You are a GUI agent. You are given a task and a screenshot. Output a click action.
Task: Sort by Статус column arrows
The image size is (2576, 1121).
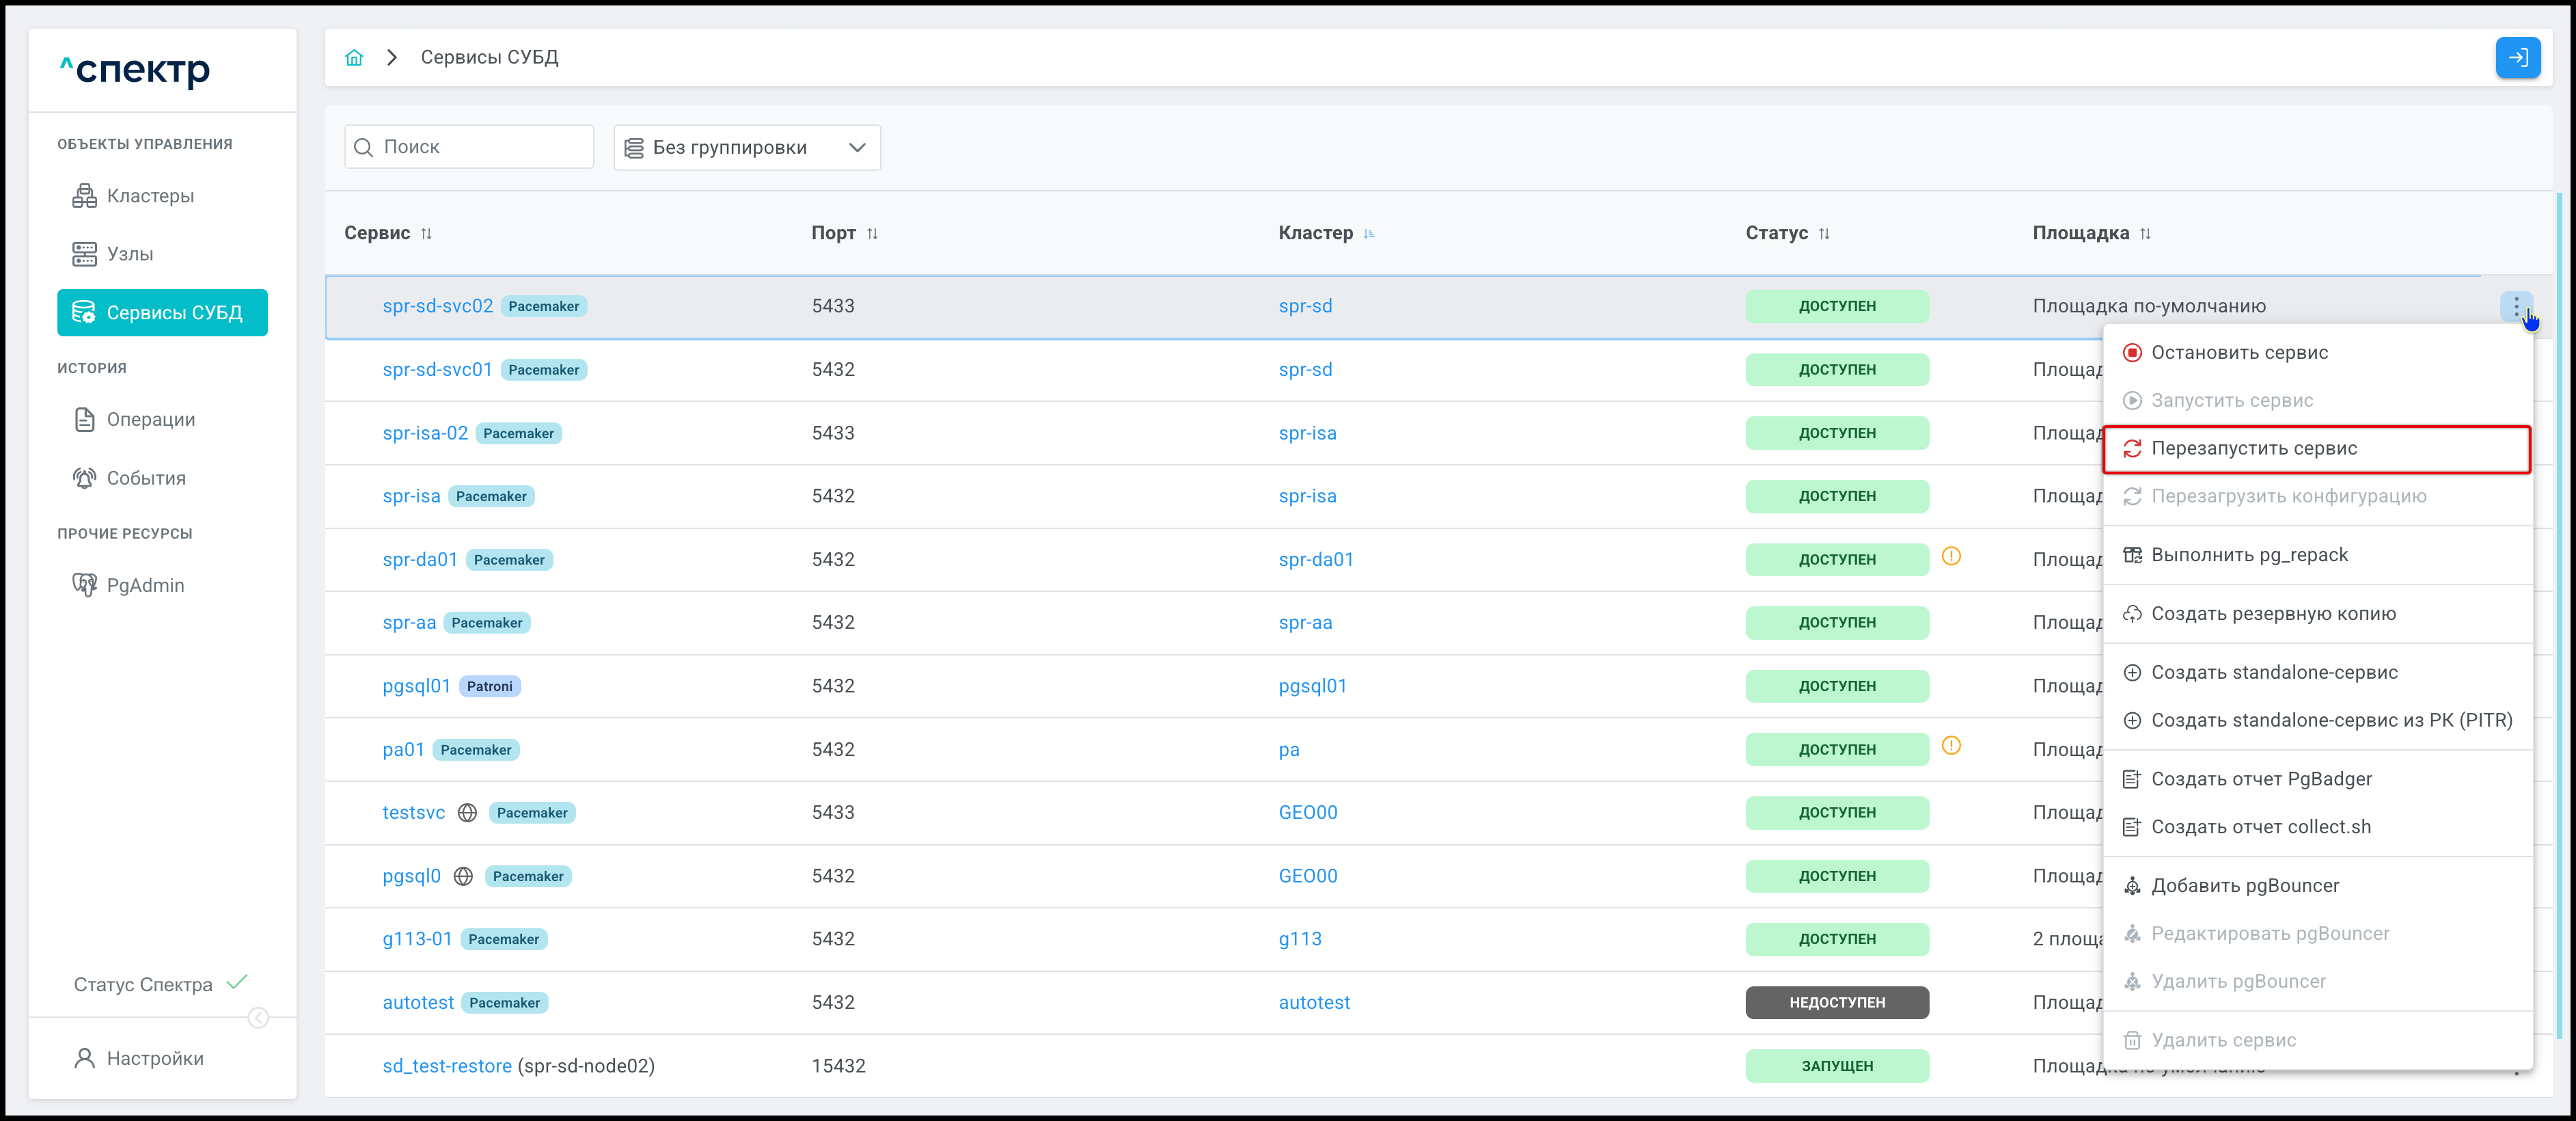[1824, 234]
